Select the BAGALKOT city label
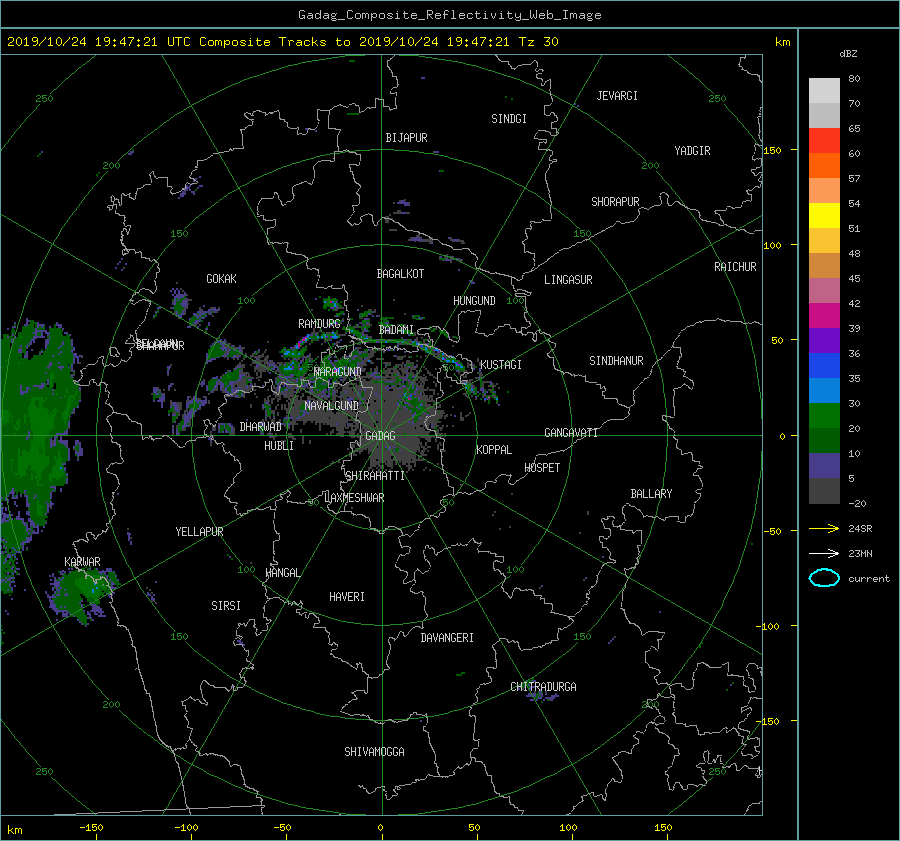This screenshot has height=841, width=900. tap(400, 274)
